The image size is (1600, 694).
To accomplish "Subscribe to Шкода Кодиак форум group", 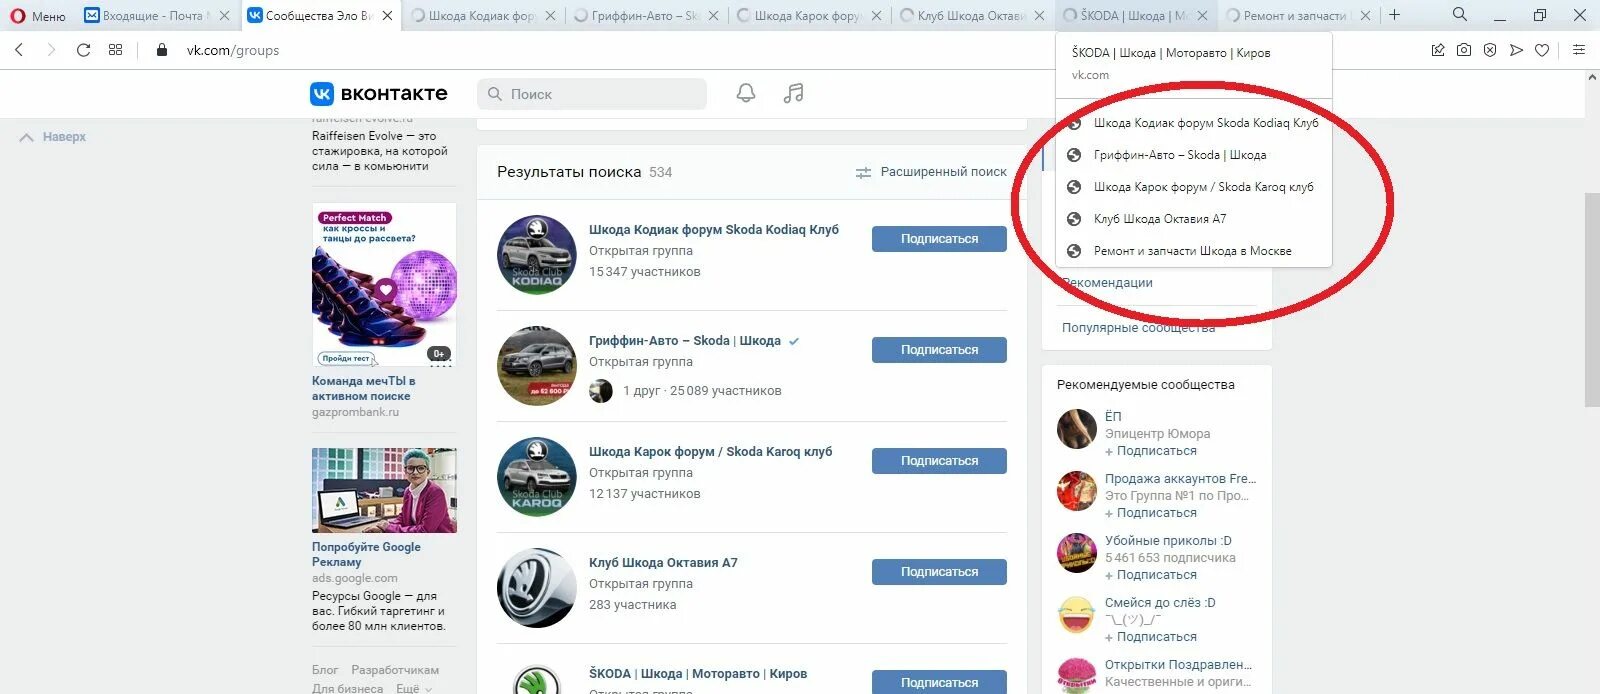I will click(939, 239).
